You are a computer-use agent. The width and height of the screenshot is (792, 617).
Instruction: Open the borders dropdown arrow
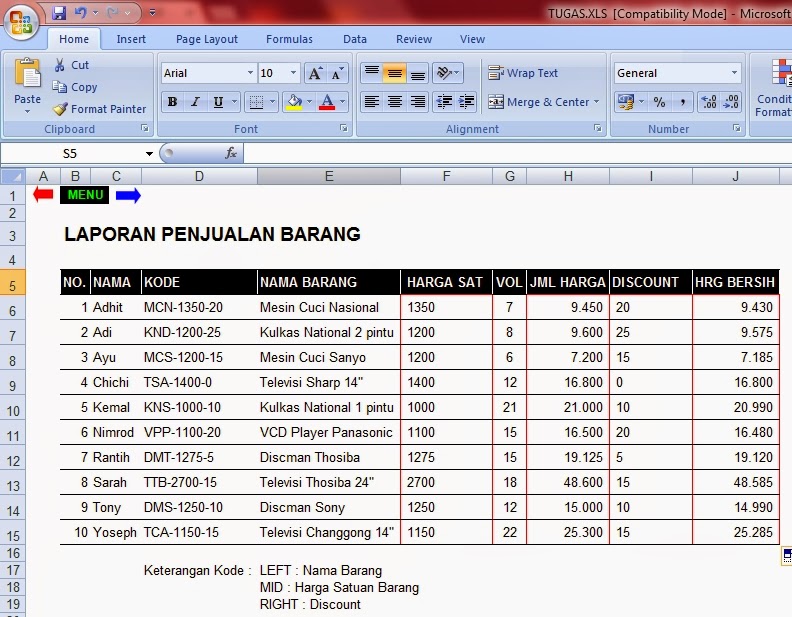(x=273, y=102)
